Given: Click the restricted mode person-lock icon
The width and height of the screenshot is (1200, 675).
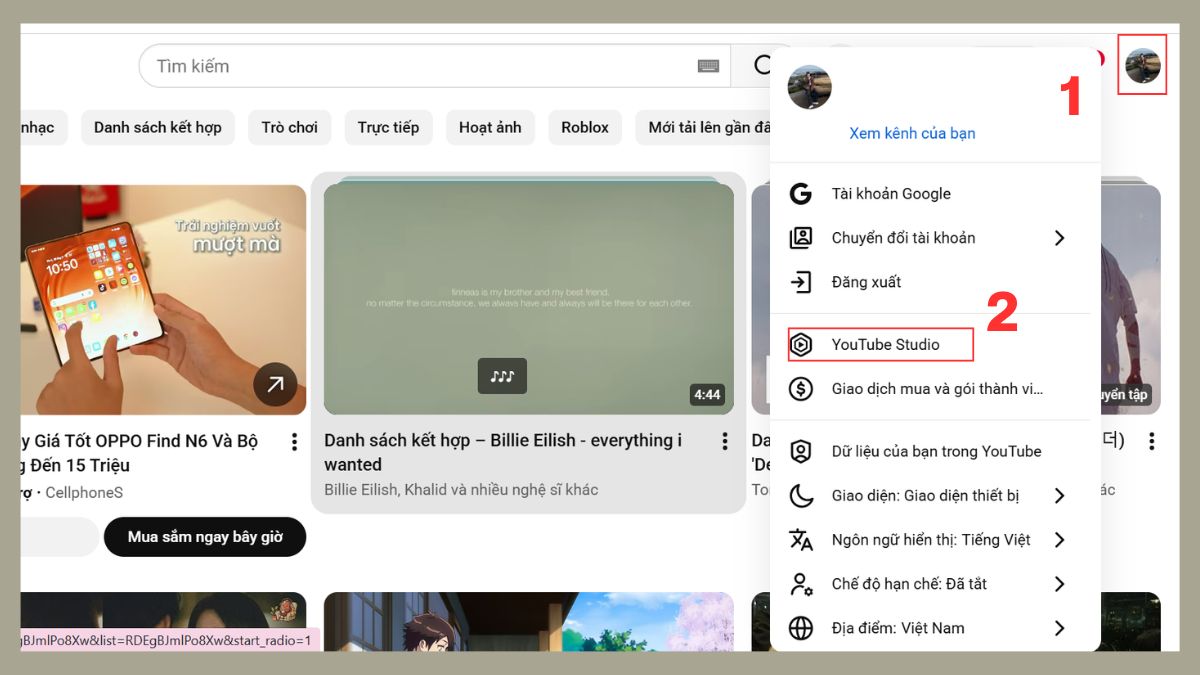Looking at the screenshot, I should (x=800, y=584).
